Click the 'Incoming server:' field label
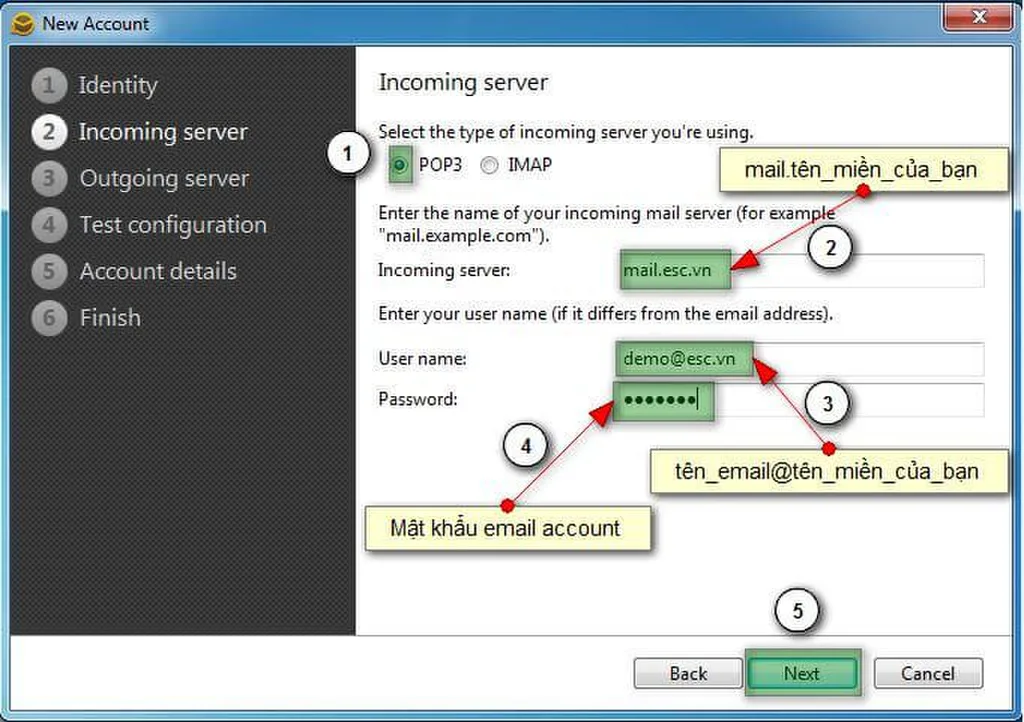Image resolution: width=1024 pixels, height=722 pixels. click(444, 270)
